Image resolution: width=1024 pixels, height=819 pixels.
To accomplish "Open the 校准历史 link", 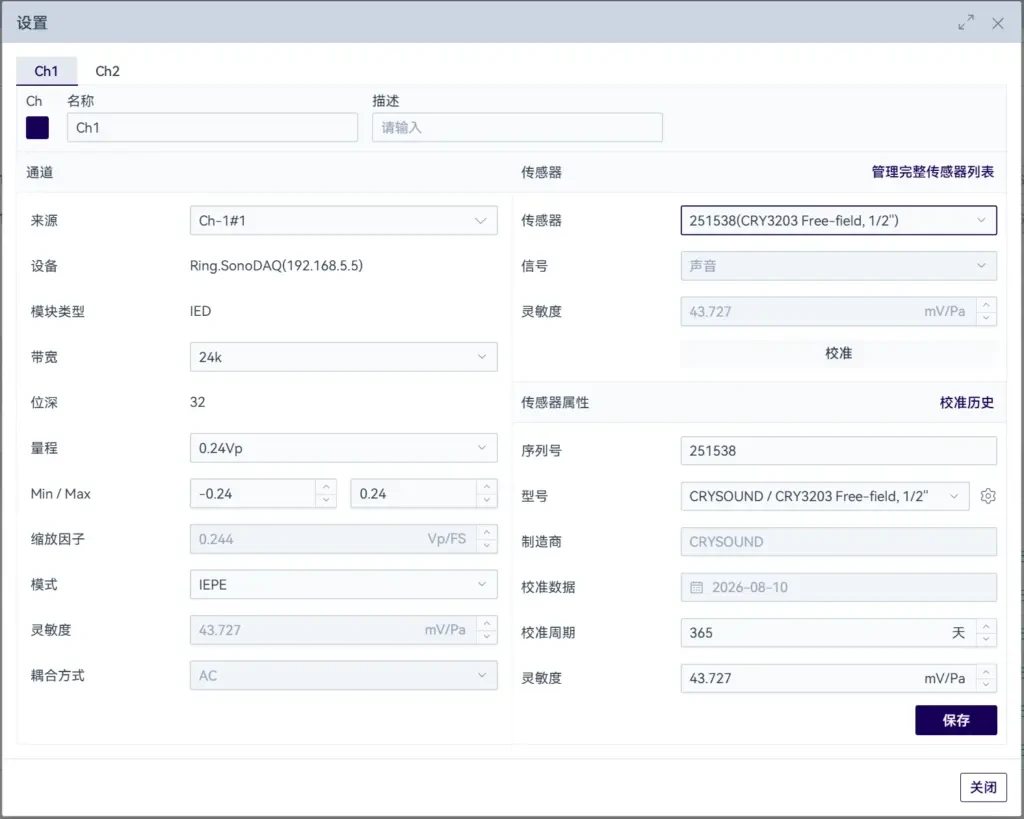I will pyautogui.click(x=967, y=402).
